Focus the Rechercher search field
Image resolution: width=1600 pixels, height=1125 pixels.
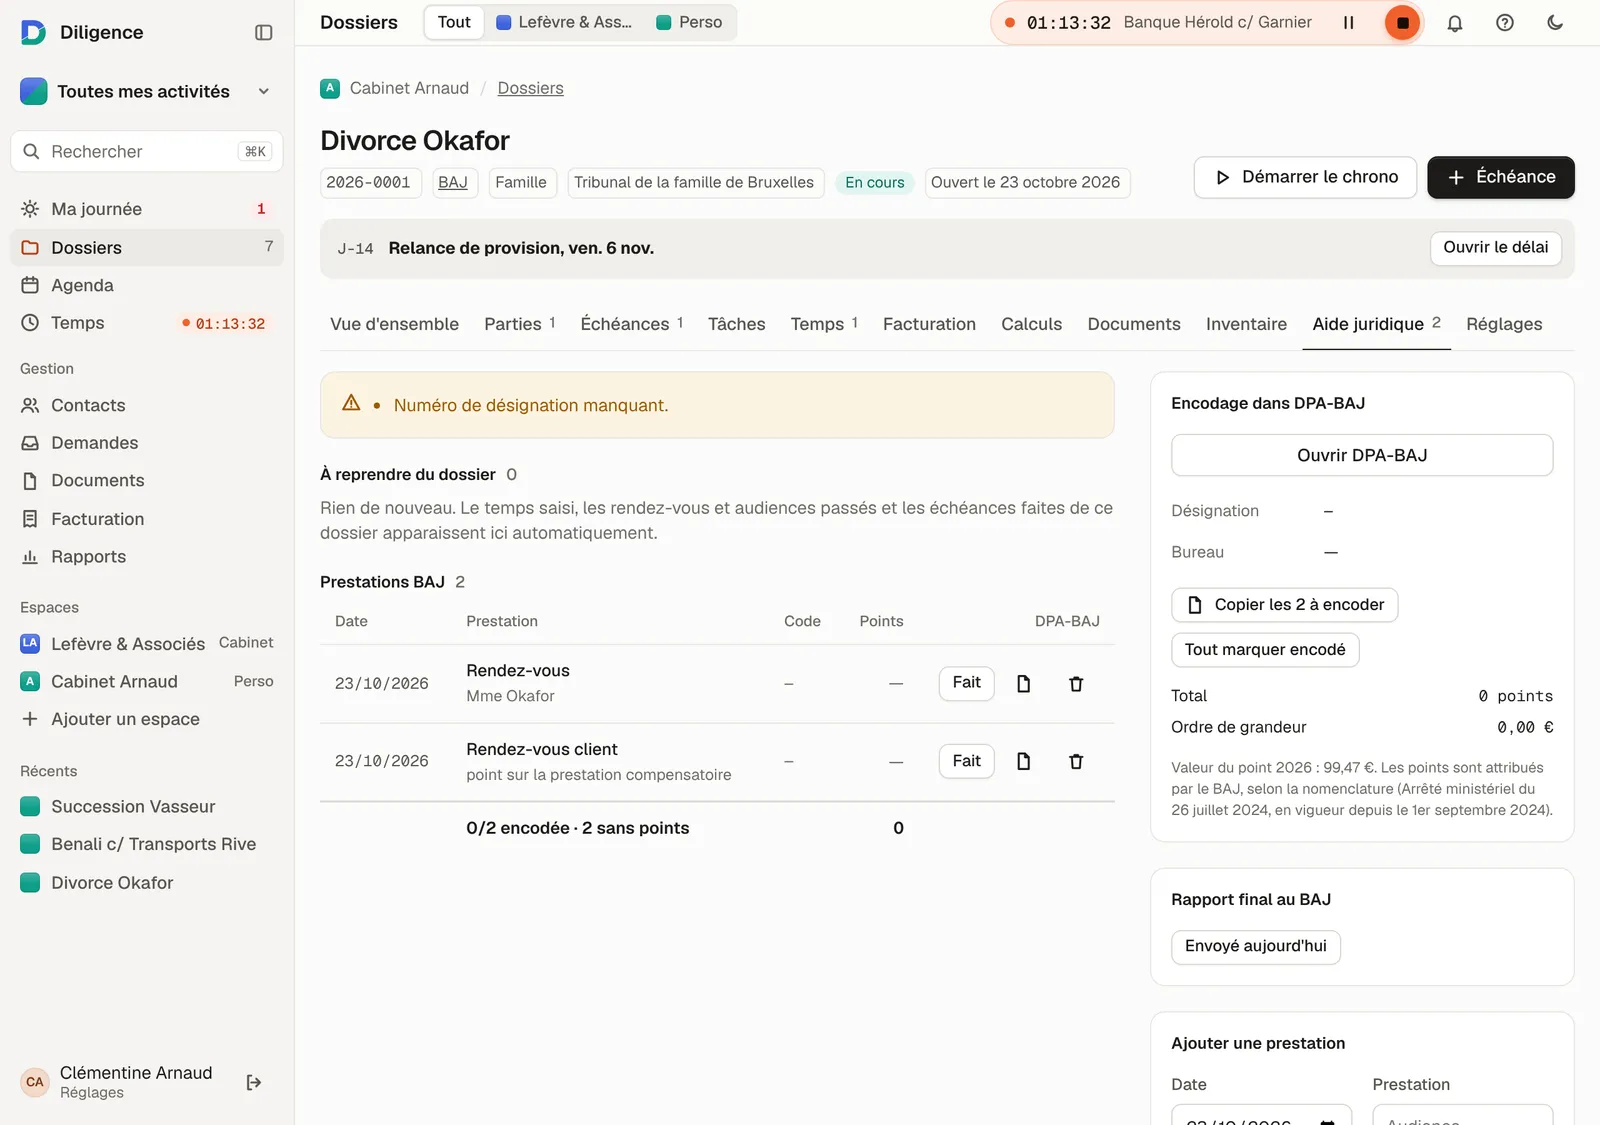pyautogui.click(x=146, y=151)
